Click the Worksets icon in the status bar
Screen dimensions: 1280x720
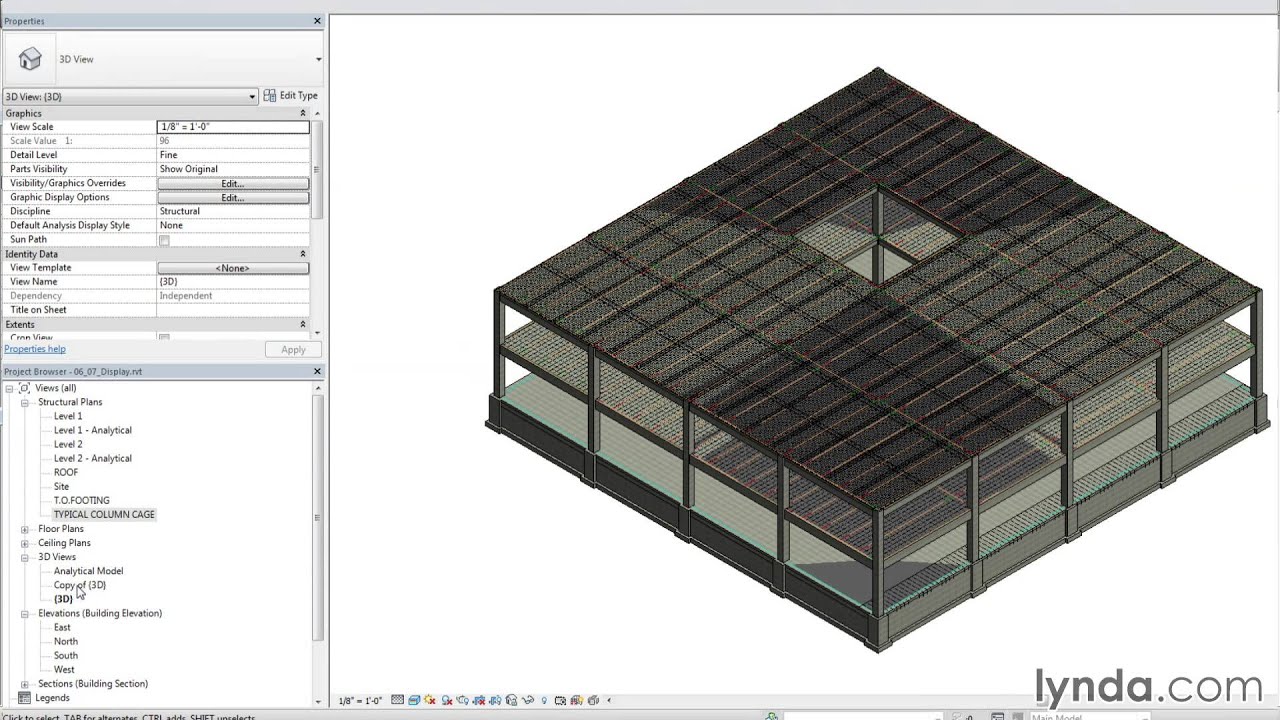click(x=997, y=716)
